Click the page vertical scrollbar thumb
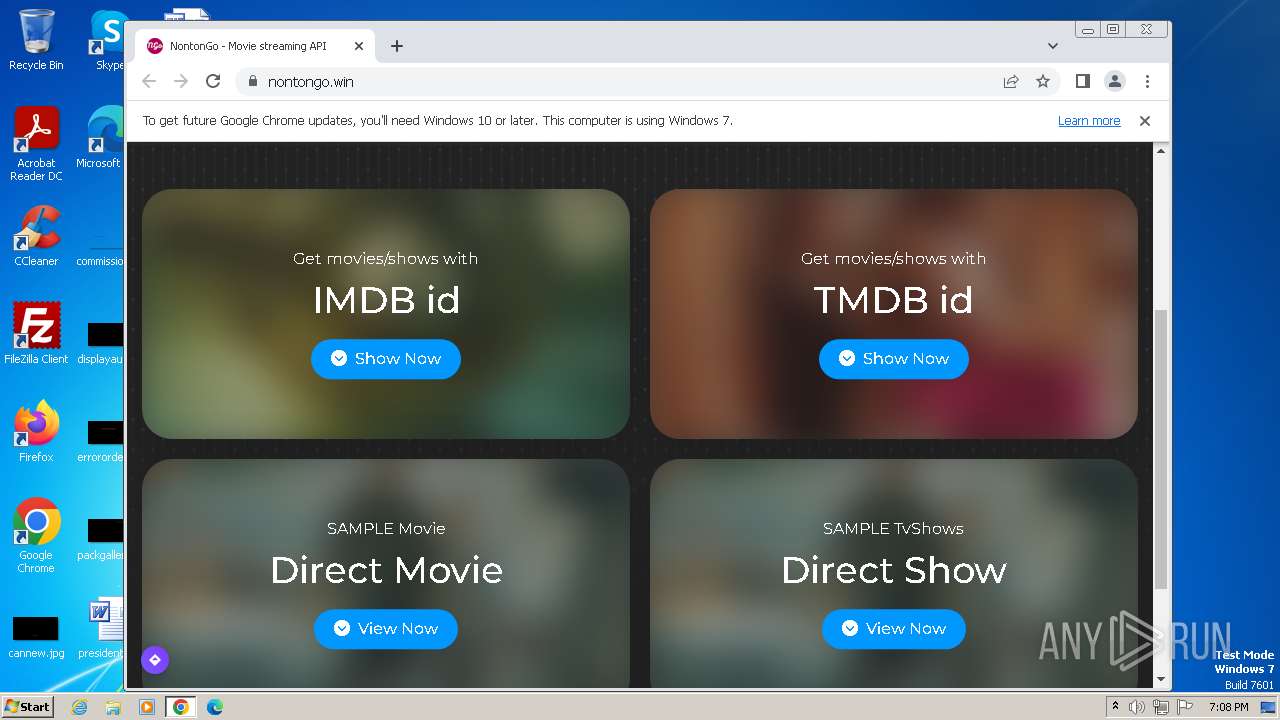This screenshot has width=1280, height=720. tap(1161, 449)
